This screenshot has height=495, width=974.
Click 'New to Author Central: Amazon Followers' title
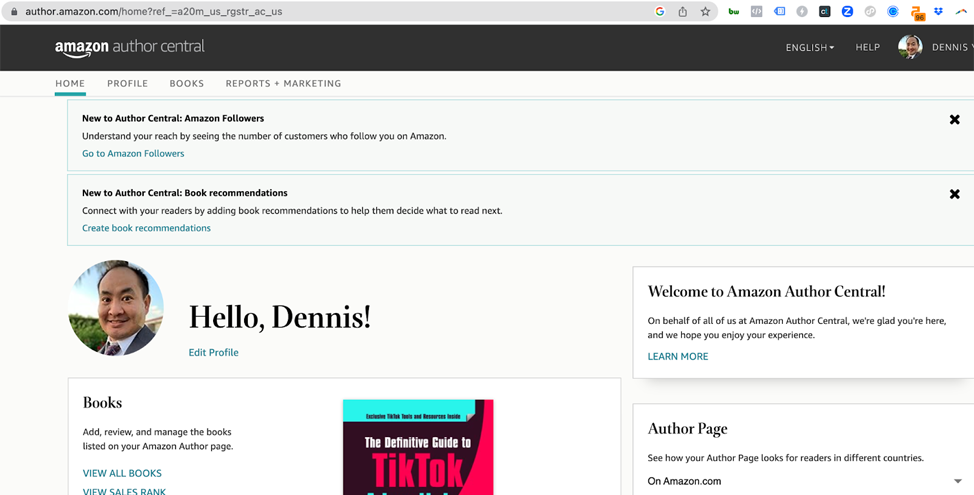coord(173,118)
